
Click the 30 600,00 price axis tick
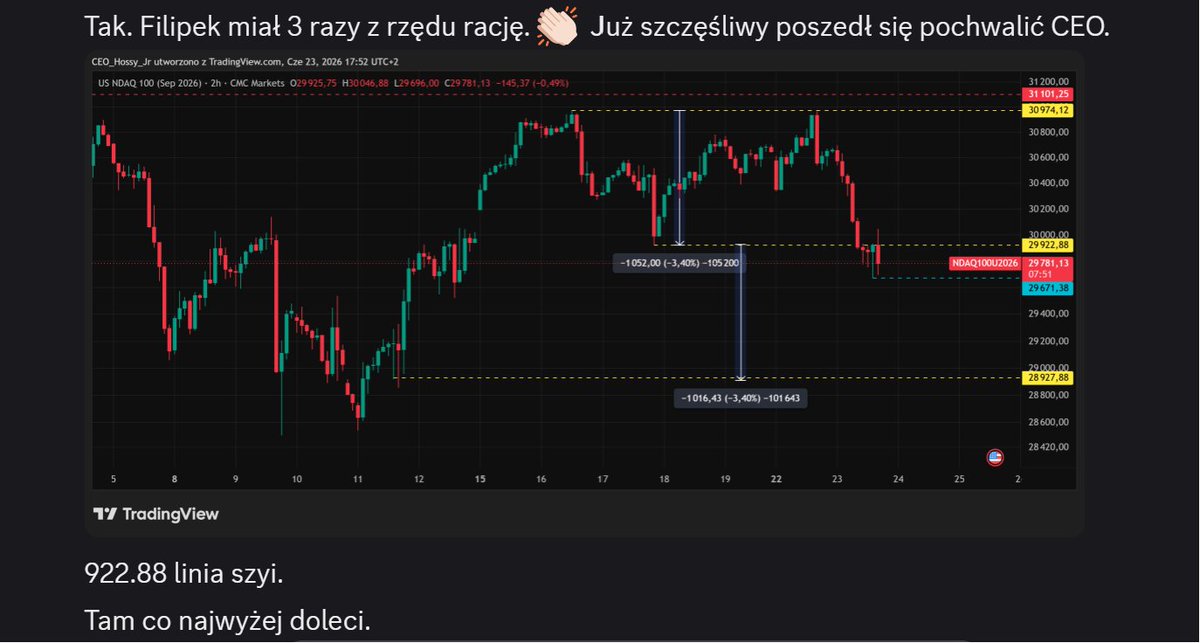pos(1048,157)
